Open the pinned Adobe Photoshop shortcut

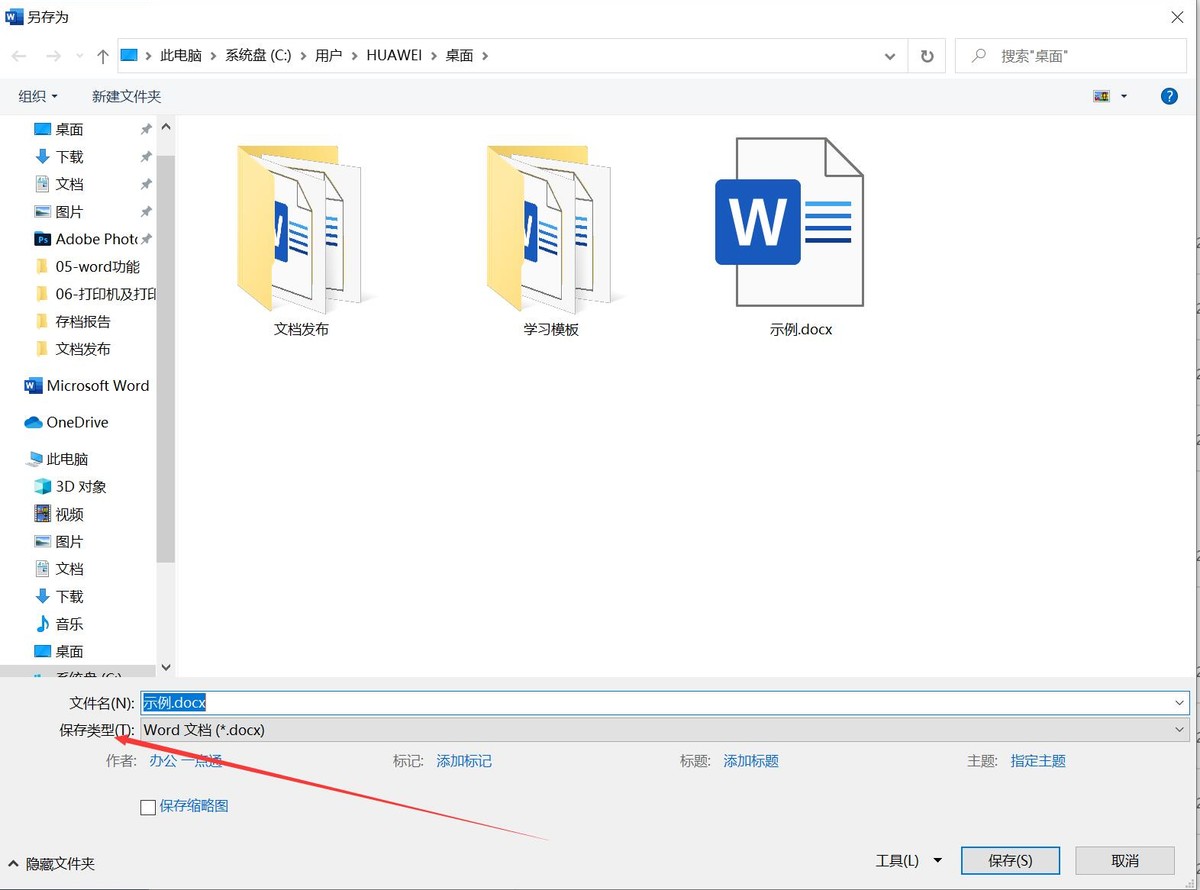(x=90, y=239)
